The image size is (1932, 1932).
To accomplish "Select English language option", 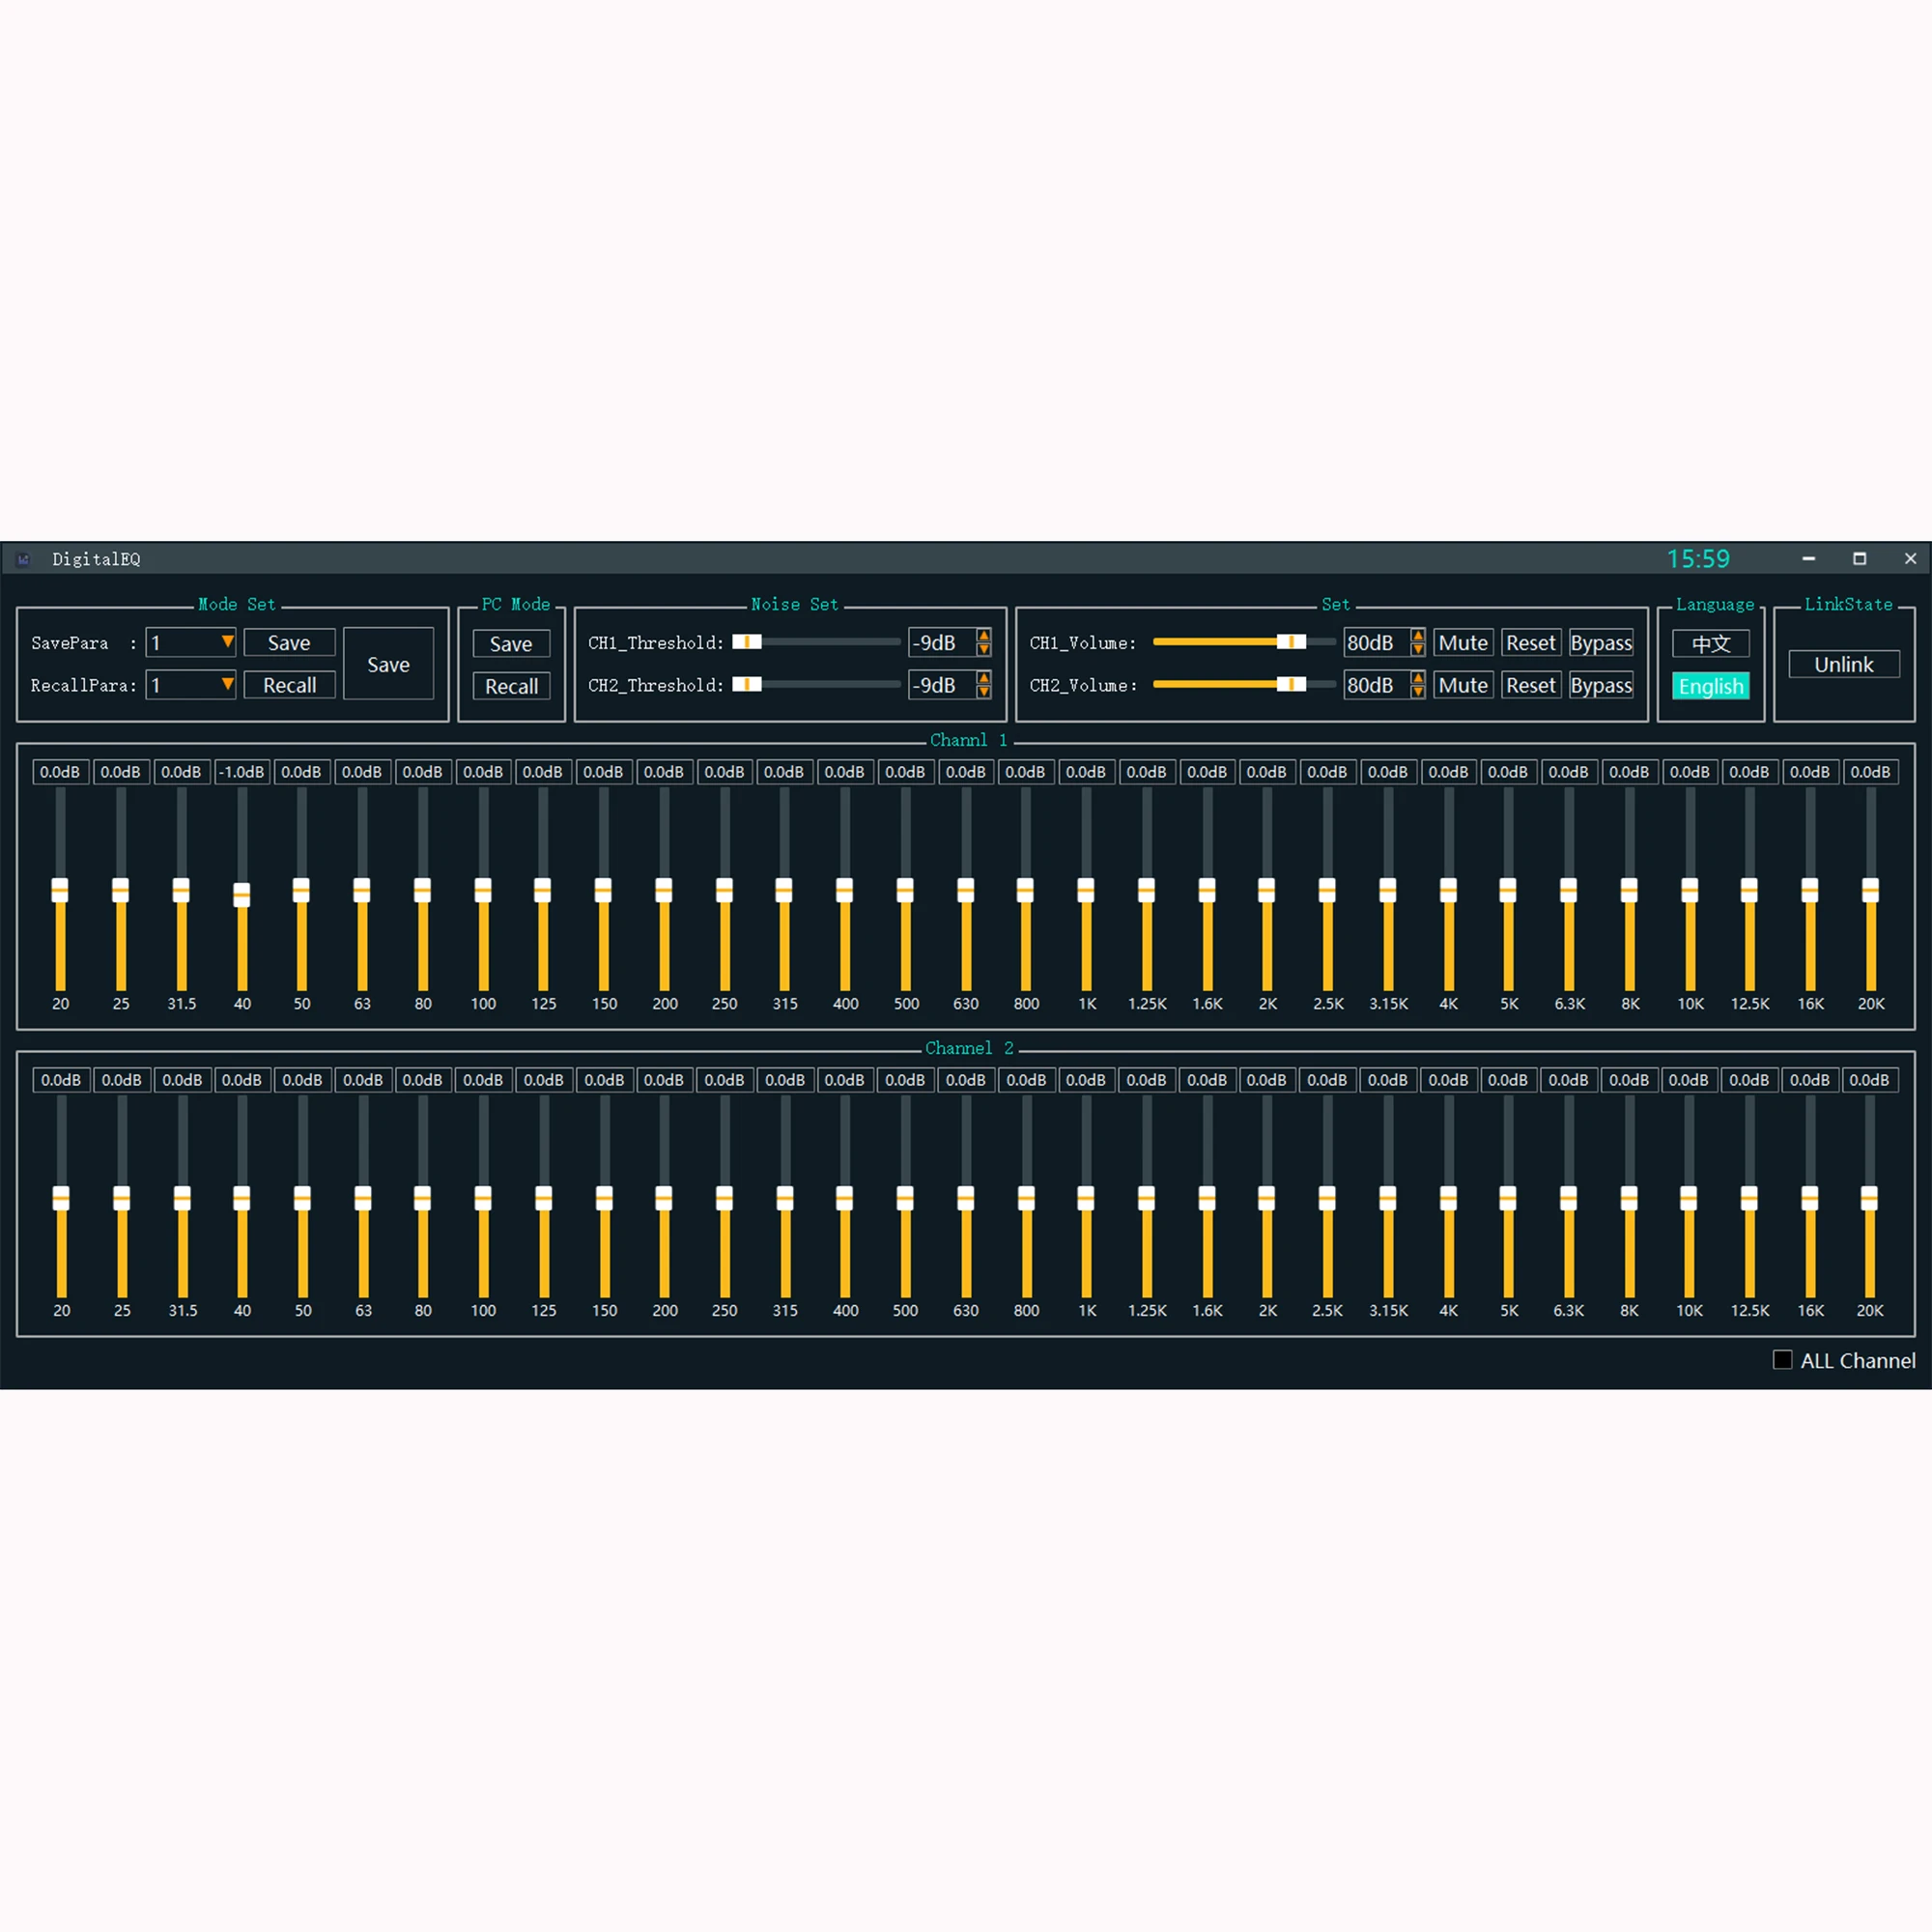I will click(x=1710, y=686).
